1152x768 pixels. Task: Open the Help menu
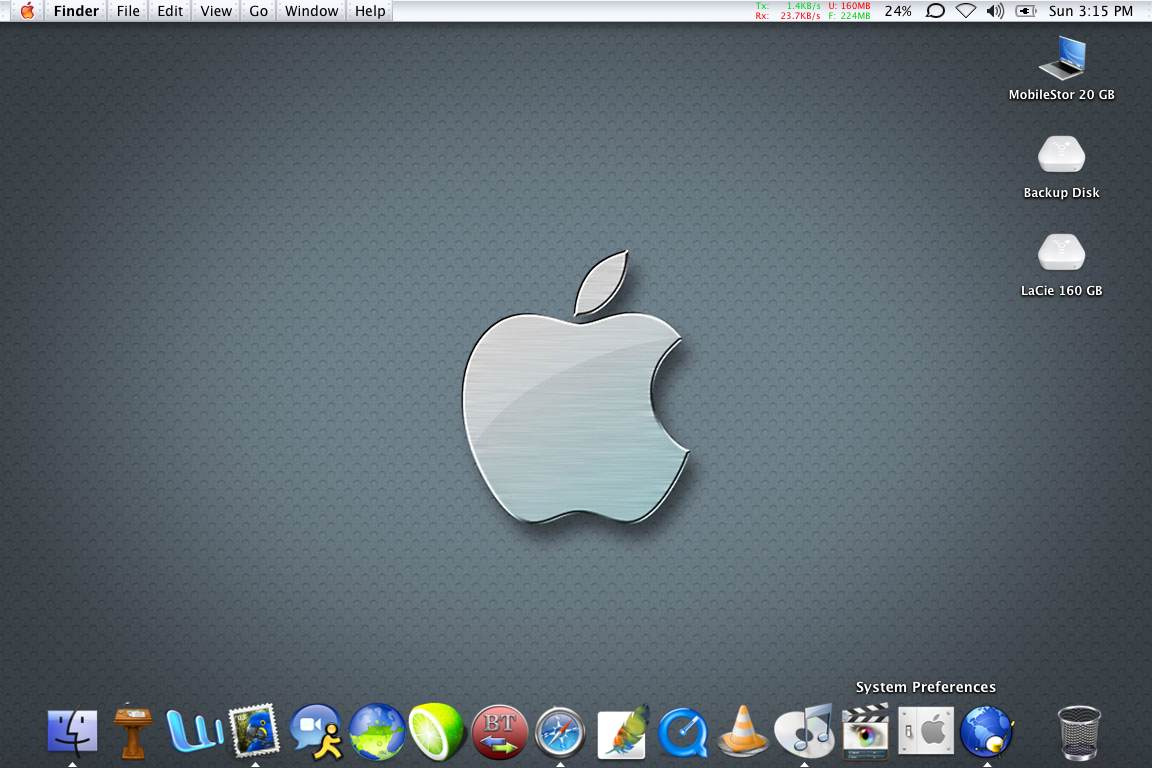pyautogui.click(x=370, y=11)
